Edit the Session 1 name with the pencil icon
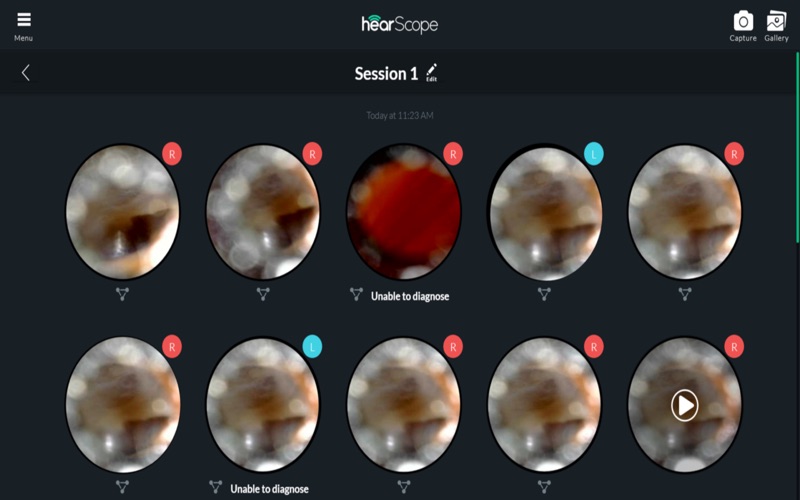800x500 pixels. click(x=432, y=72)
